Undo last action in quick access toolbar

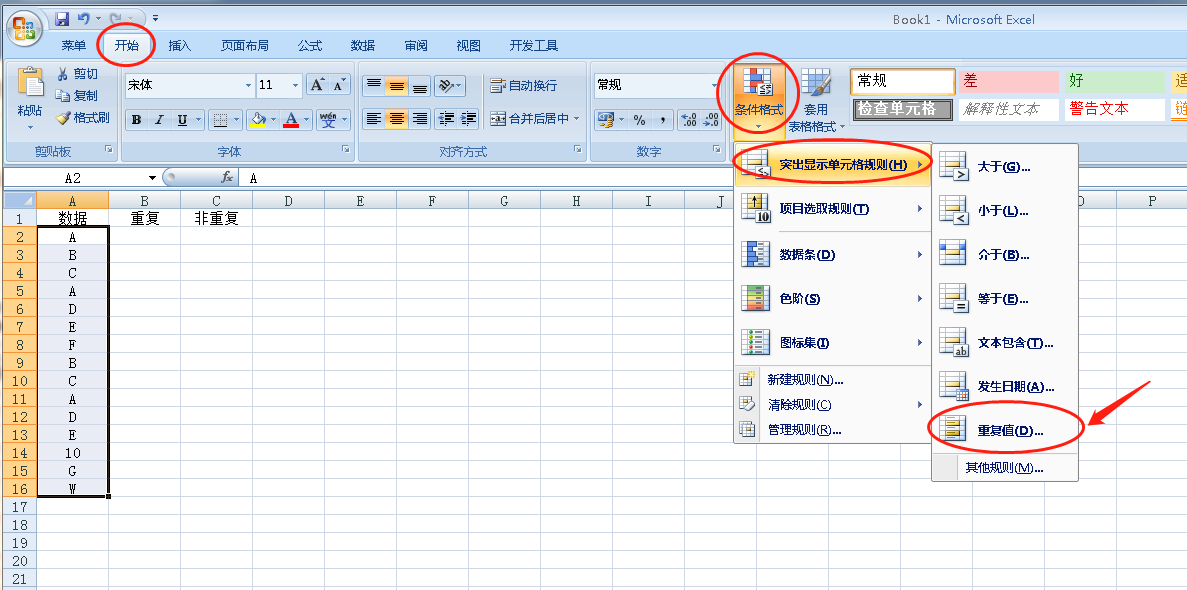(84, 18)
